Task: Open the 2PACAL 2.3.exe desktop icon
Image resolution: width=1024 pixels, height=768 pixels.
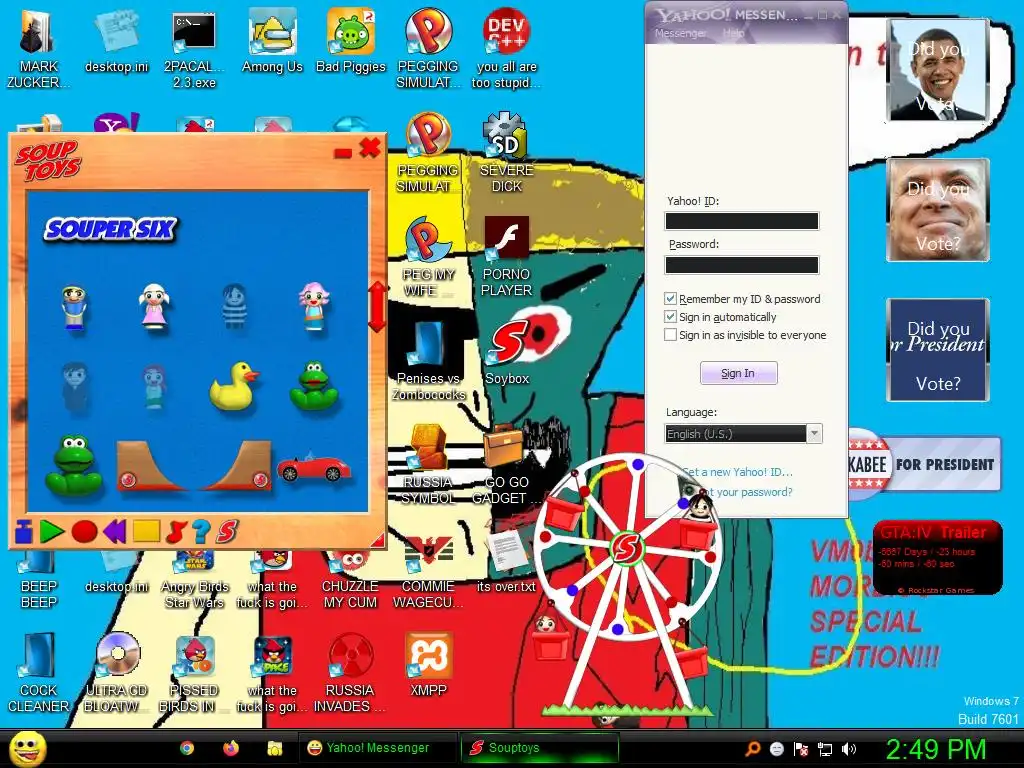Action: tap(194, 51)
